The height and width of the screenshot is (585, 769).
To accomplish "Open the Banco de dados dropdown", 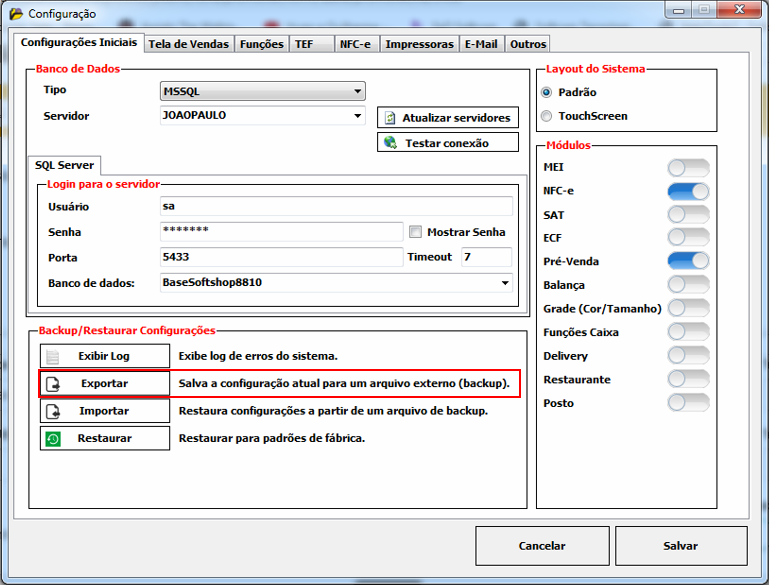I will point(505,283).
